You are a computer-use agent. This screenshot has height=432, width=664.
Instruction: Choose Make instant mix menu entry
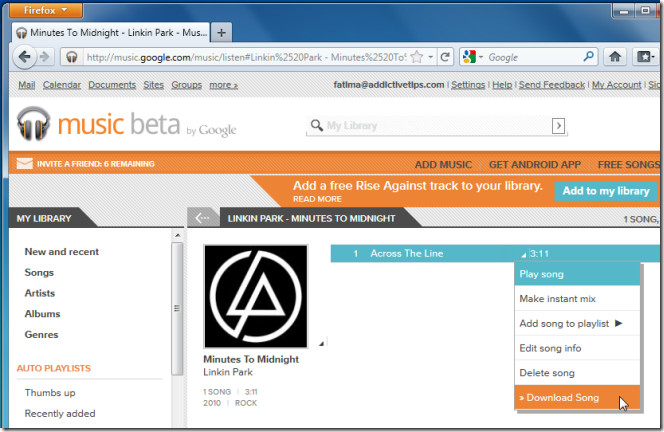pos(577,299)
